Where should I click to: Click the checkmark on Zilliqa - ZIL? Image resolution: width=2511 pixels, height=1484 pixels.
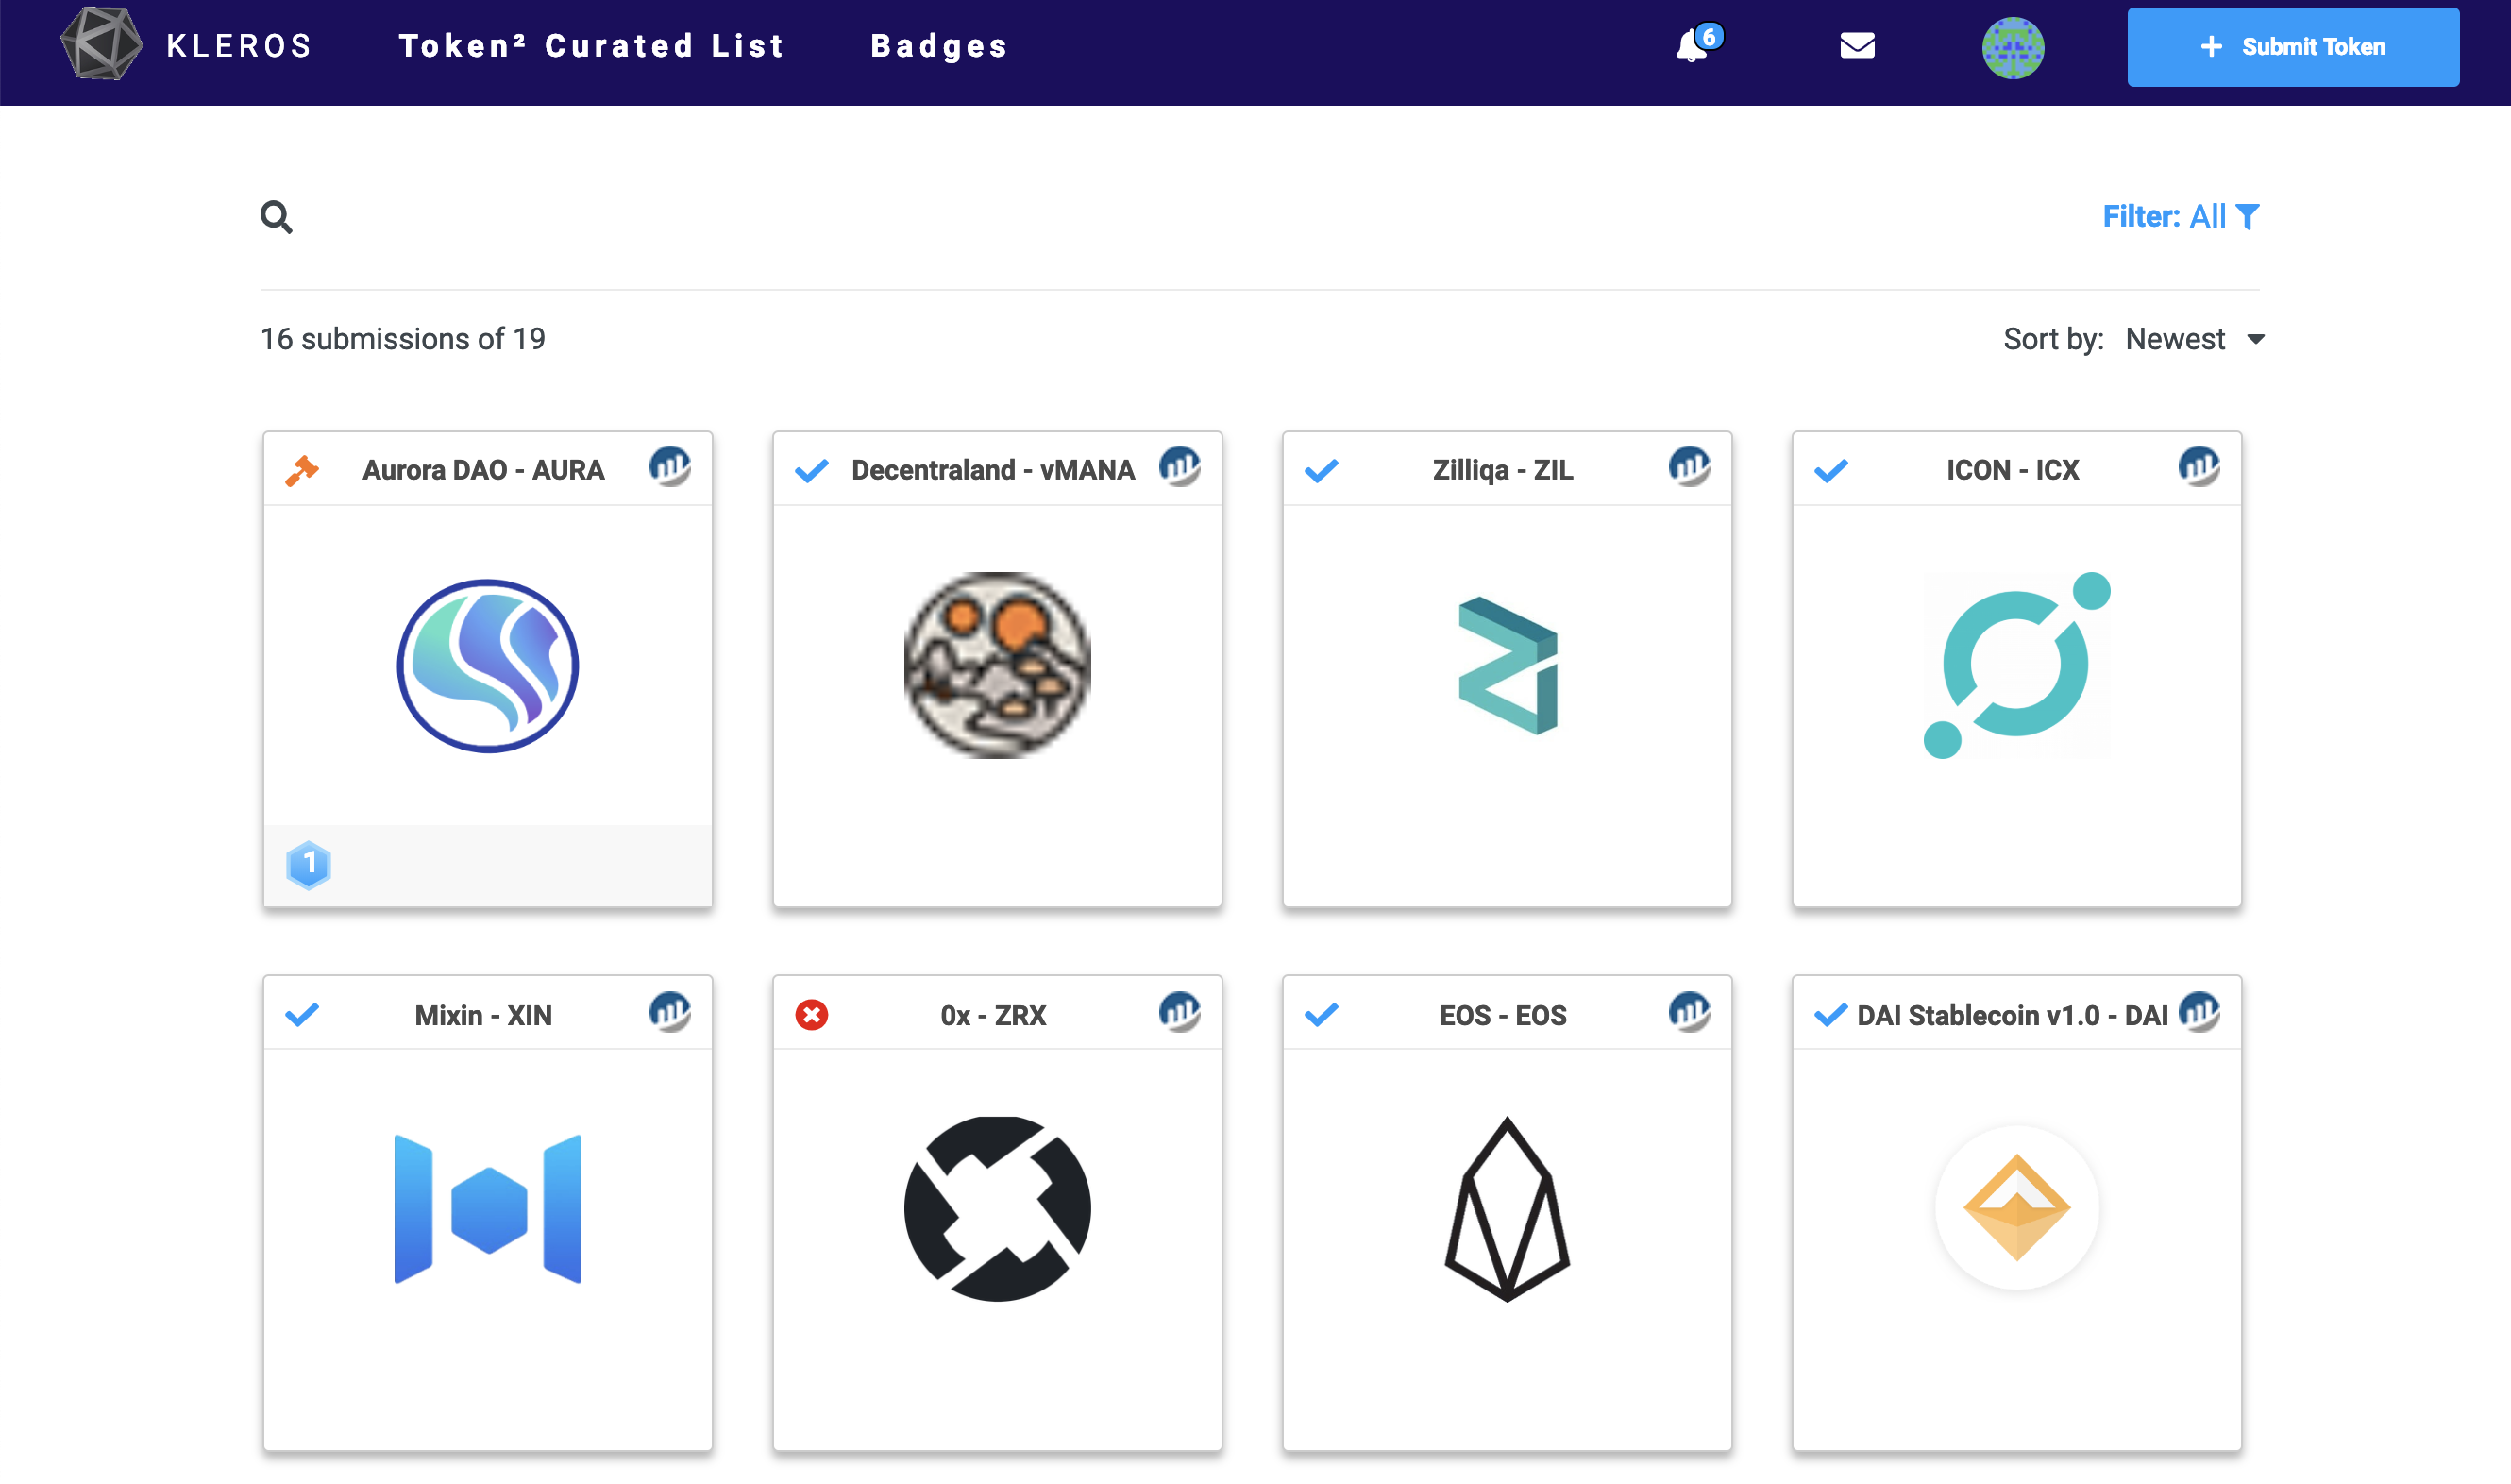point(1321,470)
